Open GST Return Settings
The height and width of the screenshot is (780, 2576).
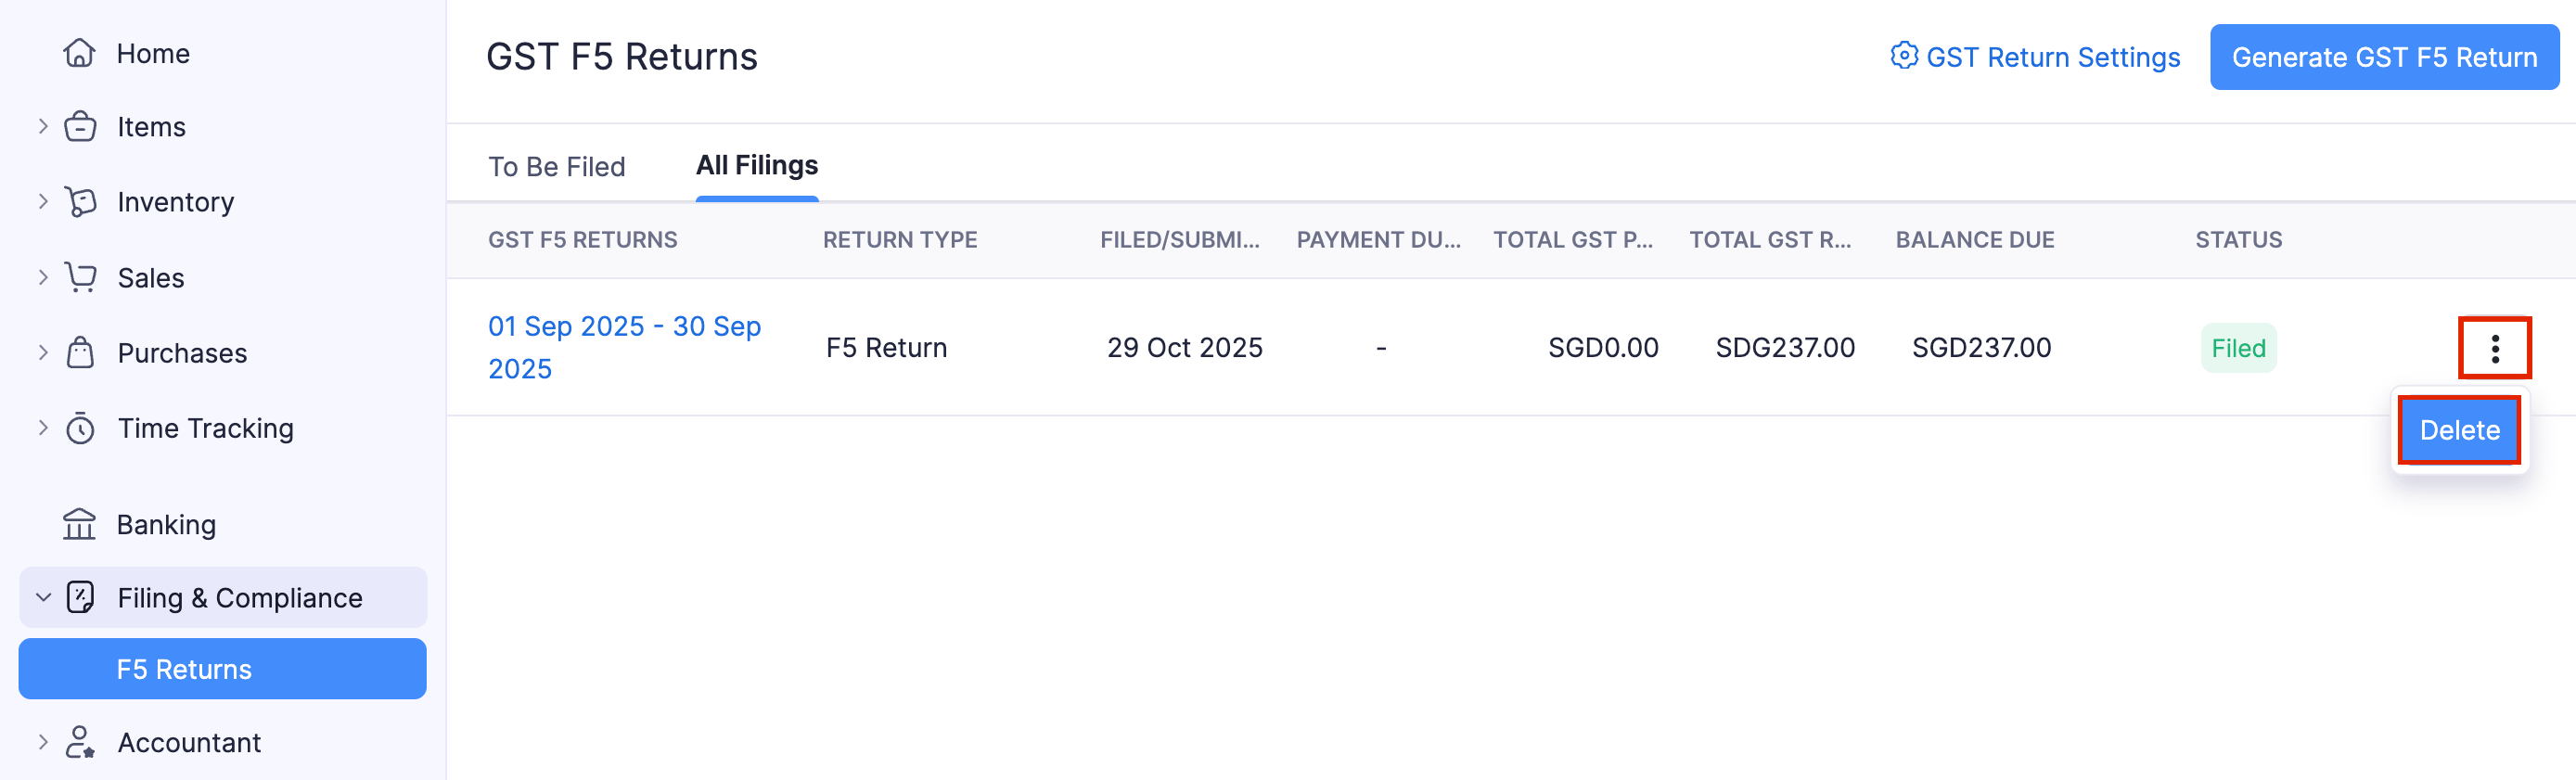2034,57
